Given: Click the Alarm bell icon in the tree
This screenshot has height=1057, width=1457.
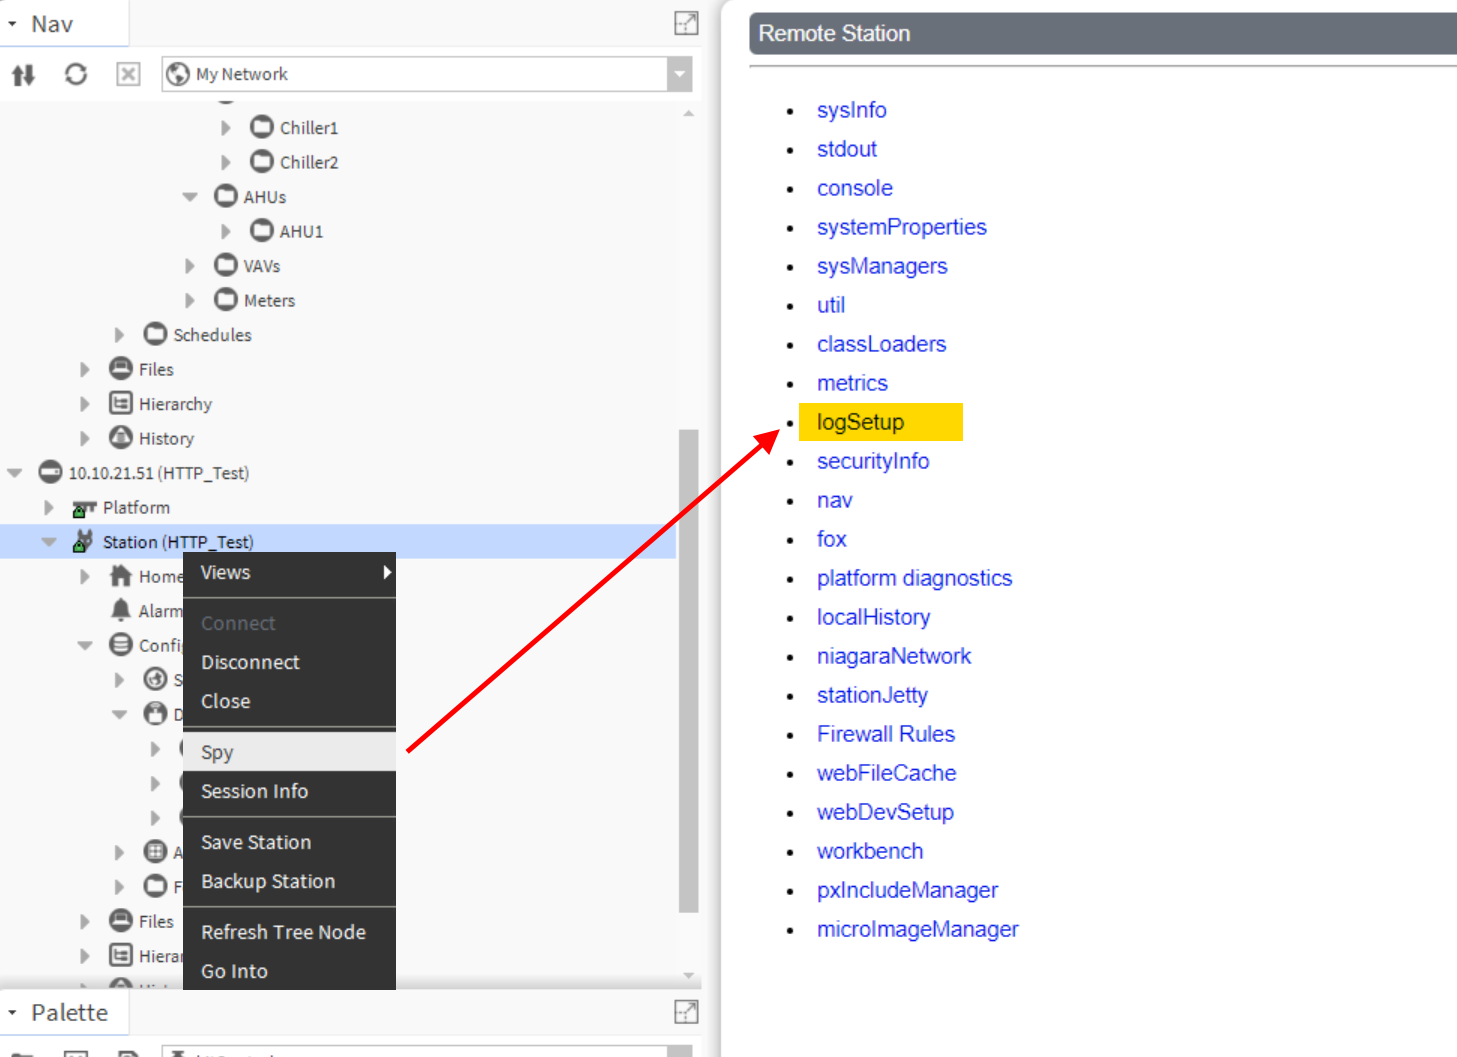Looking at the screenshot, I should click(x=120, y=609).
